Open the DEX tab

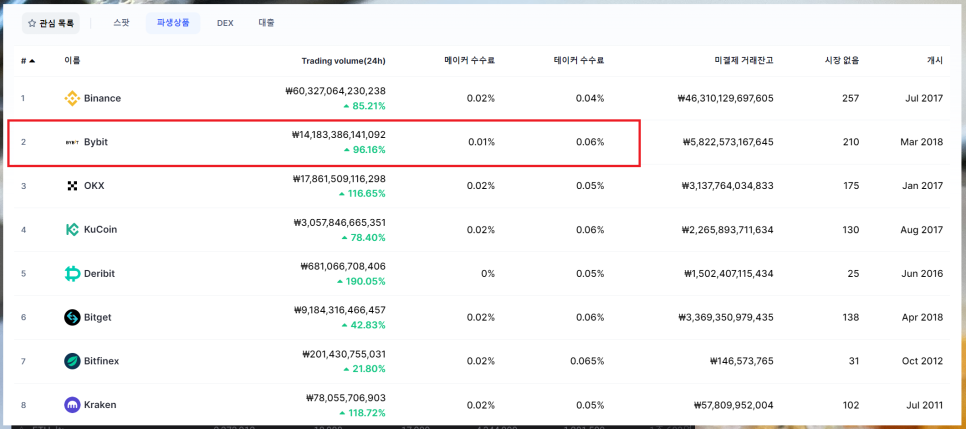point(225,23)
